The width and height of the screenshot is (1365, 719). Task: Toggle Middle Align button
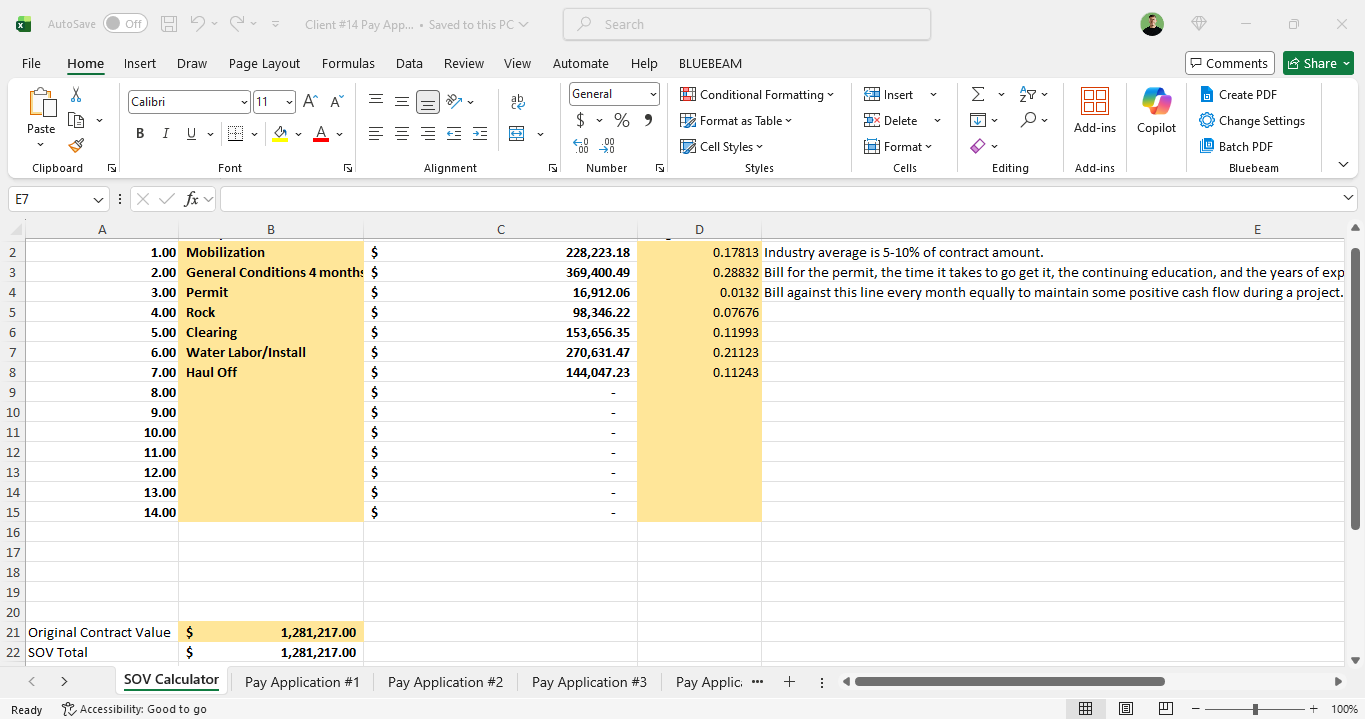pyautogui.click(x=401, y=102)
